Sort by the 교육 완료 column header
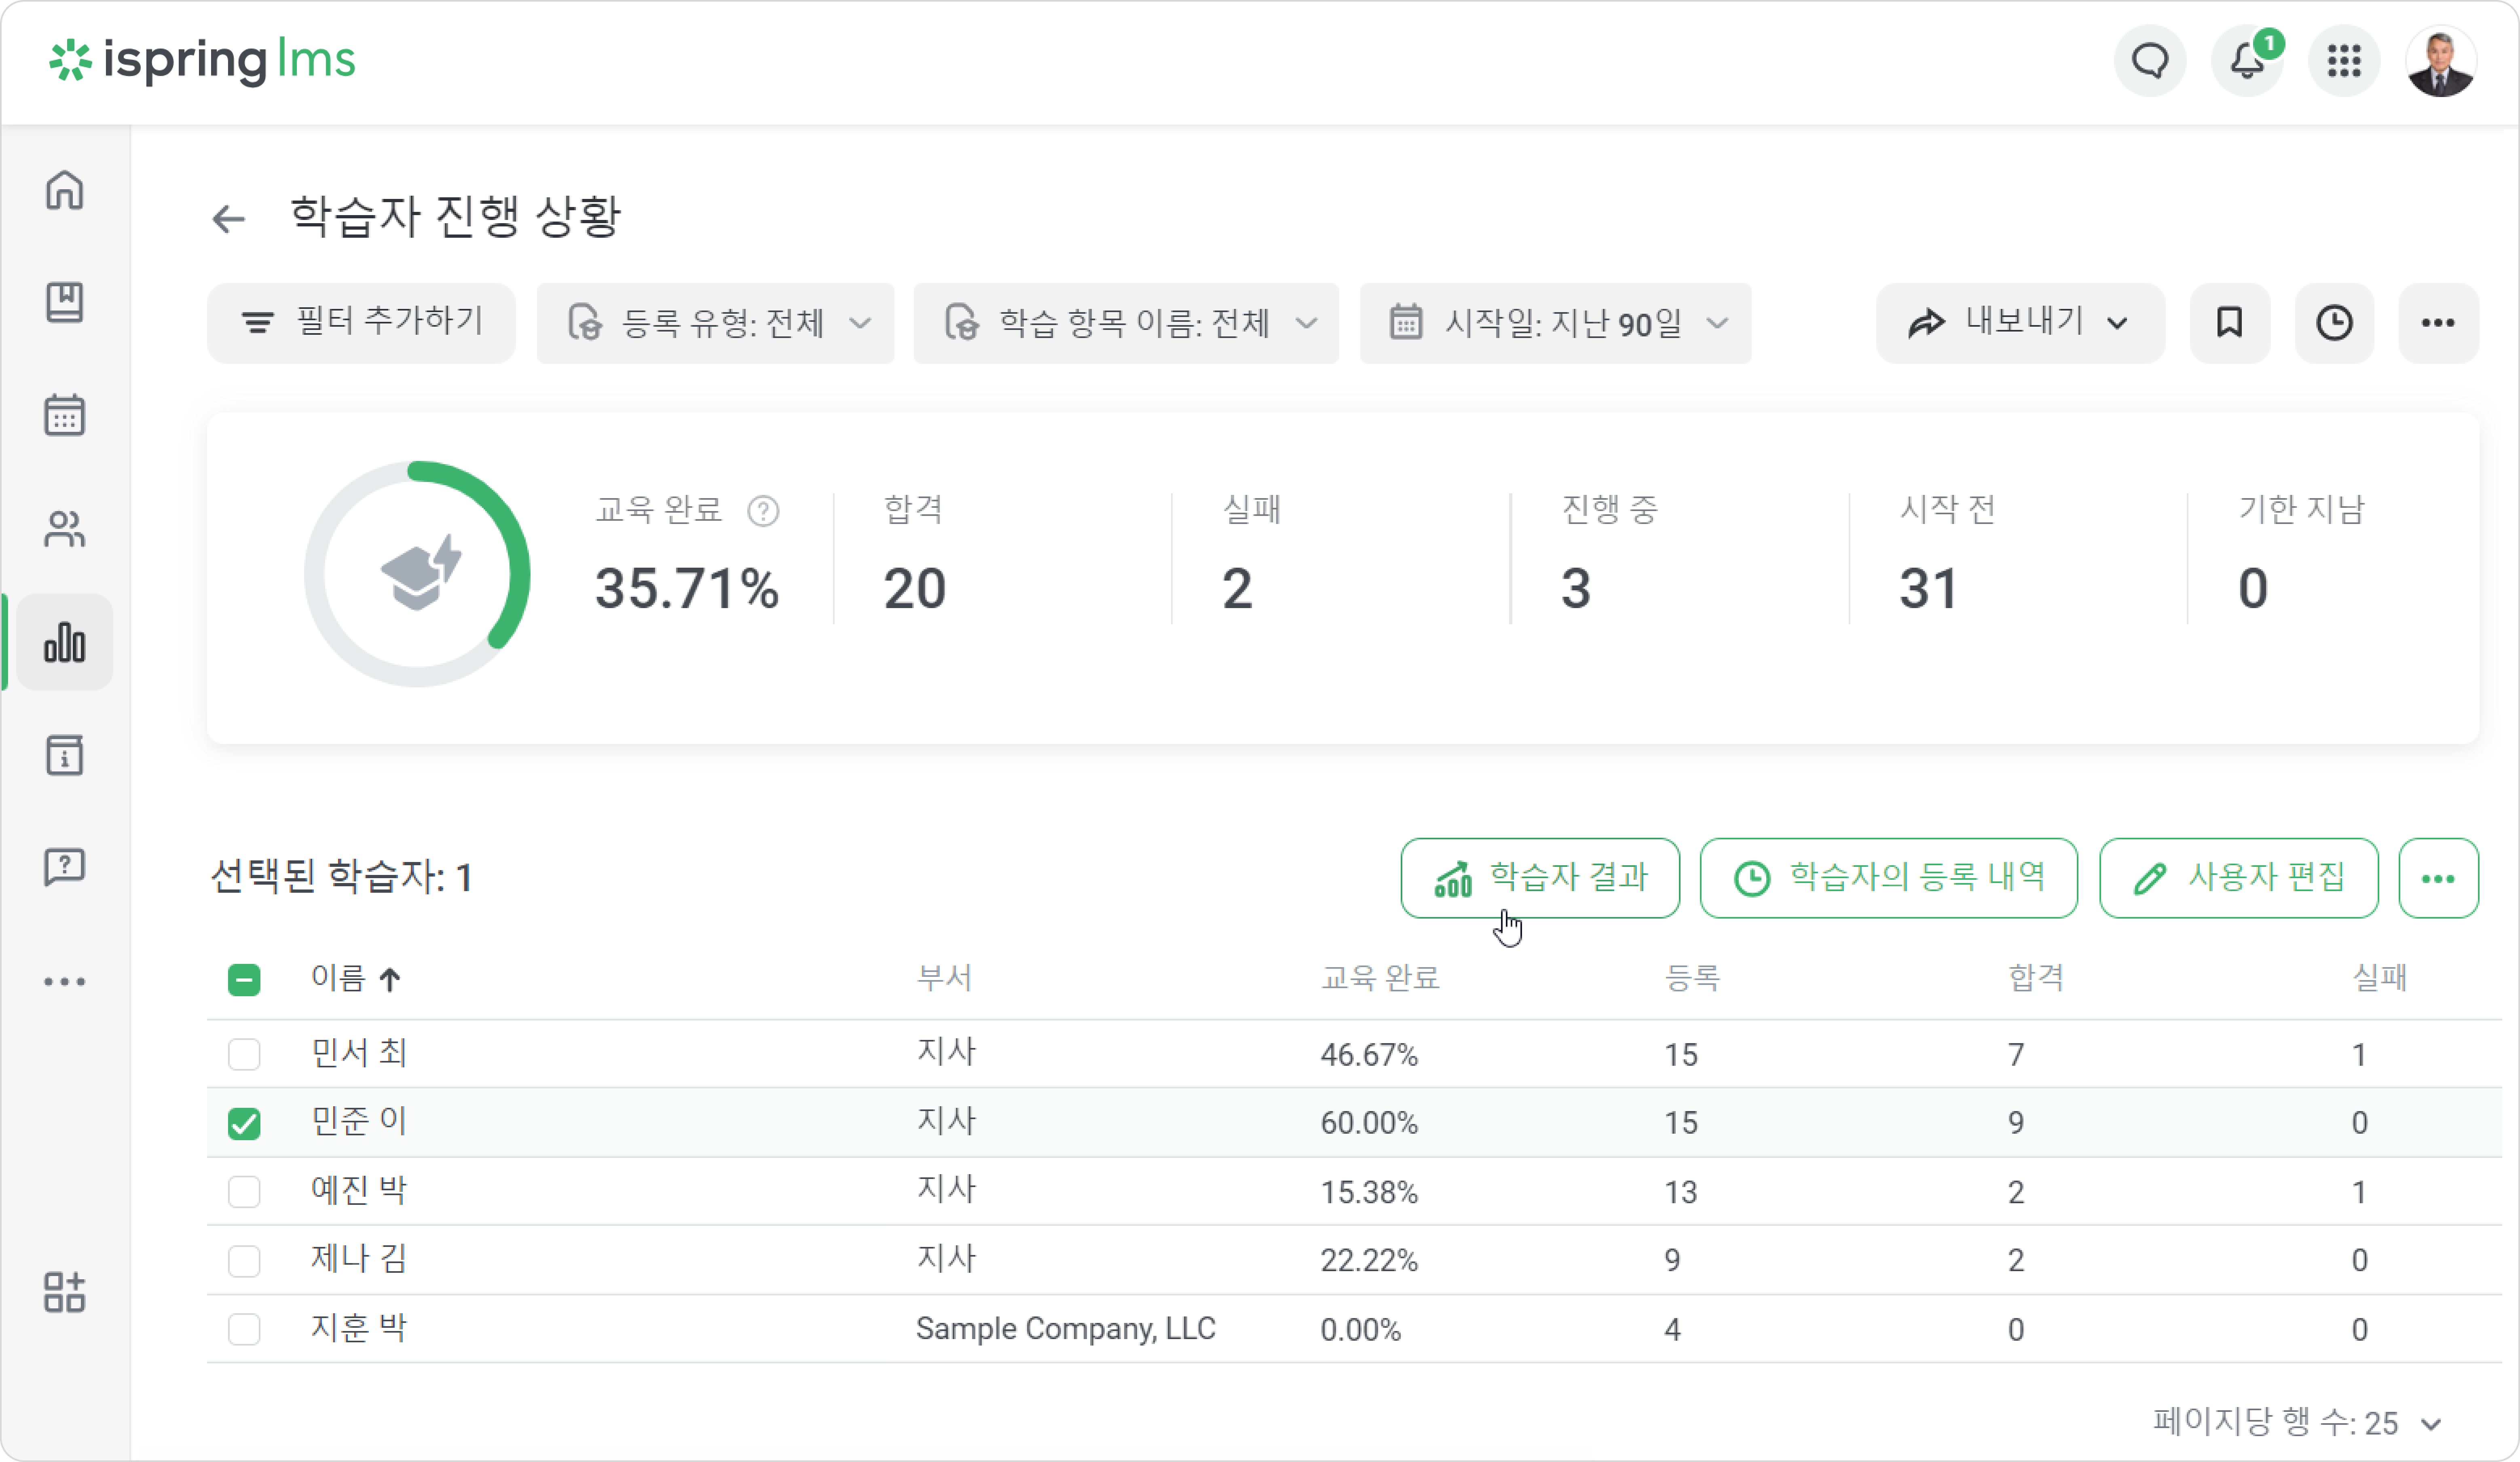 [x=1380, y=978]
